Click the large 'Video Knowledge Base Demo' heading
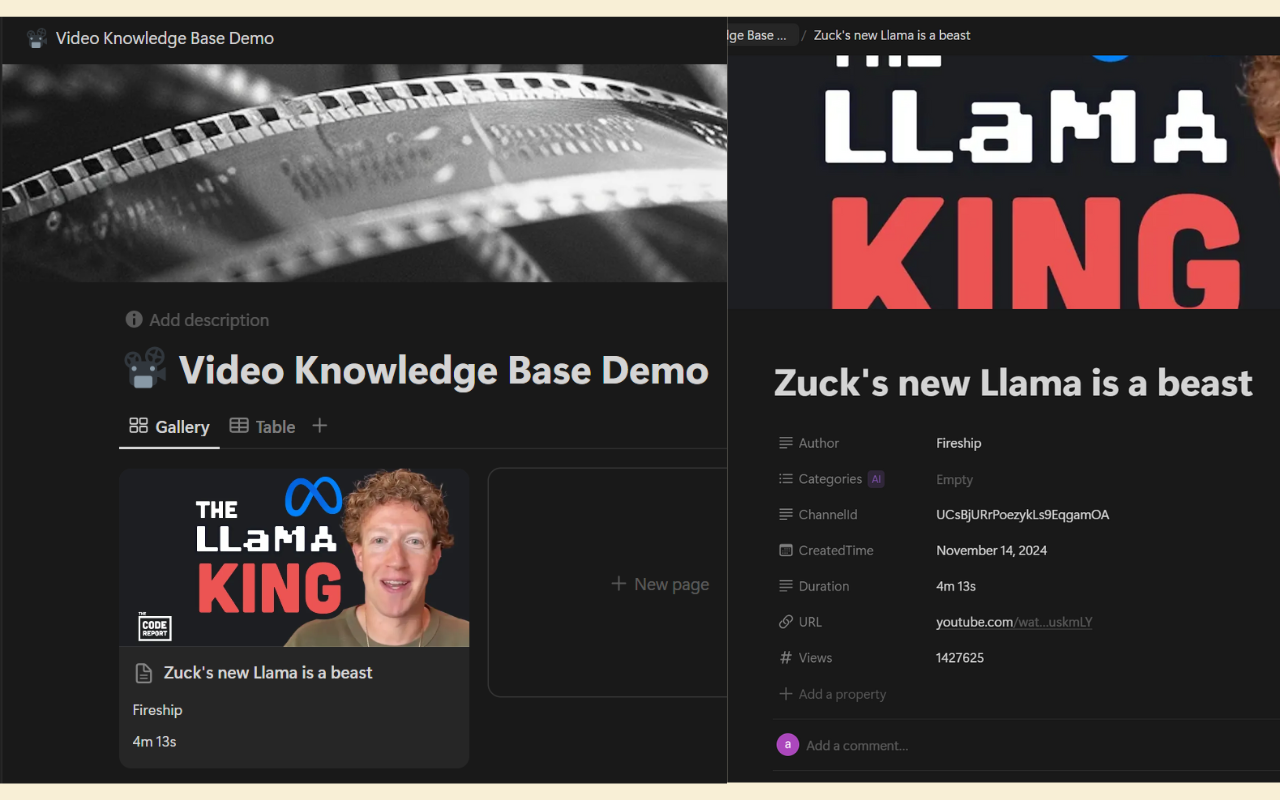Image resolution: width=1280 pixels, height=800 pixels. 444,370
